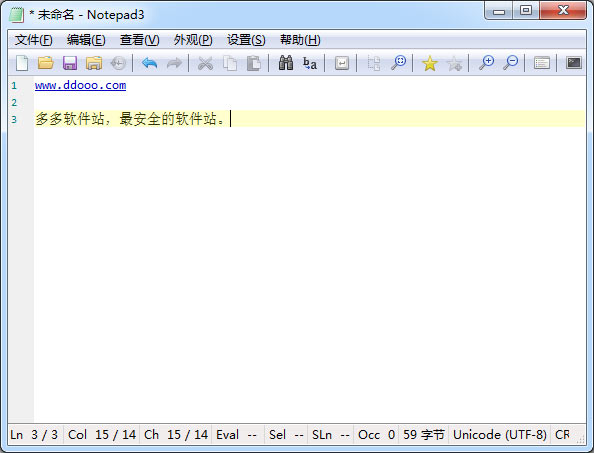Close the Notepad3 window
Image resolution: width=594 pixels, height=453 pixels.
click(x=563, y=11)
